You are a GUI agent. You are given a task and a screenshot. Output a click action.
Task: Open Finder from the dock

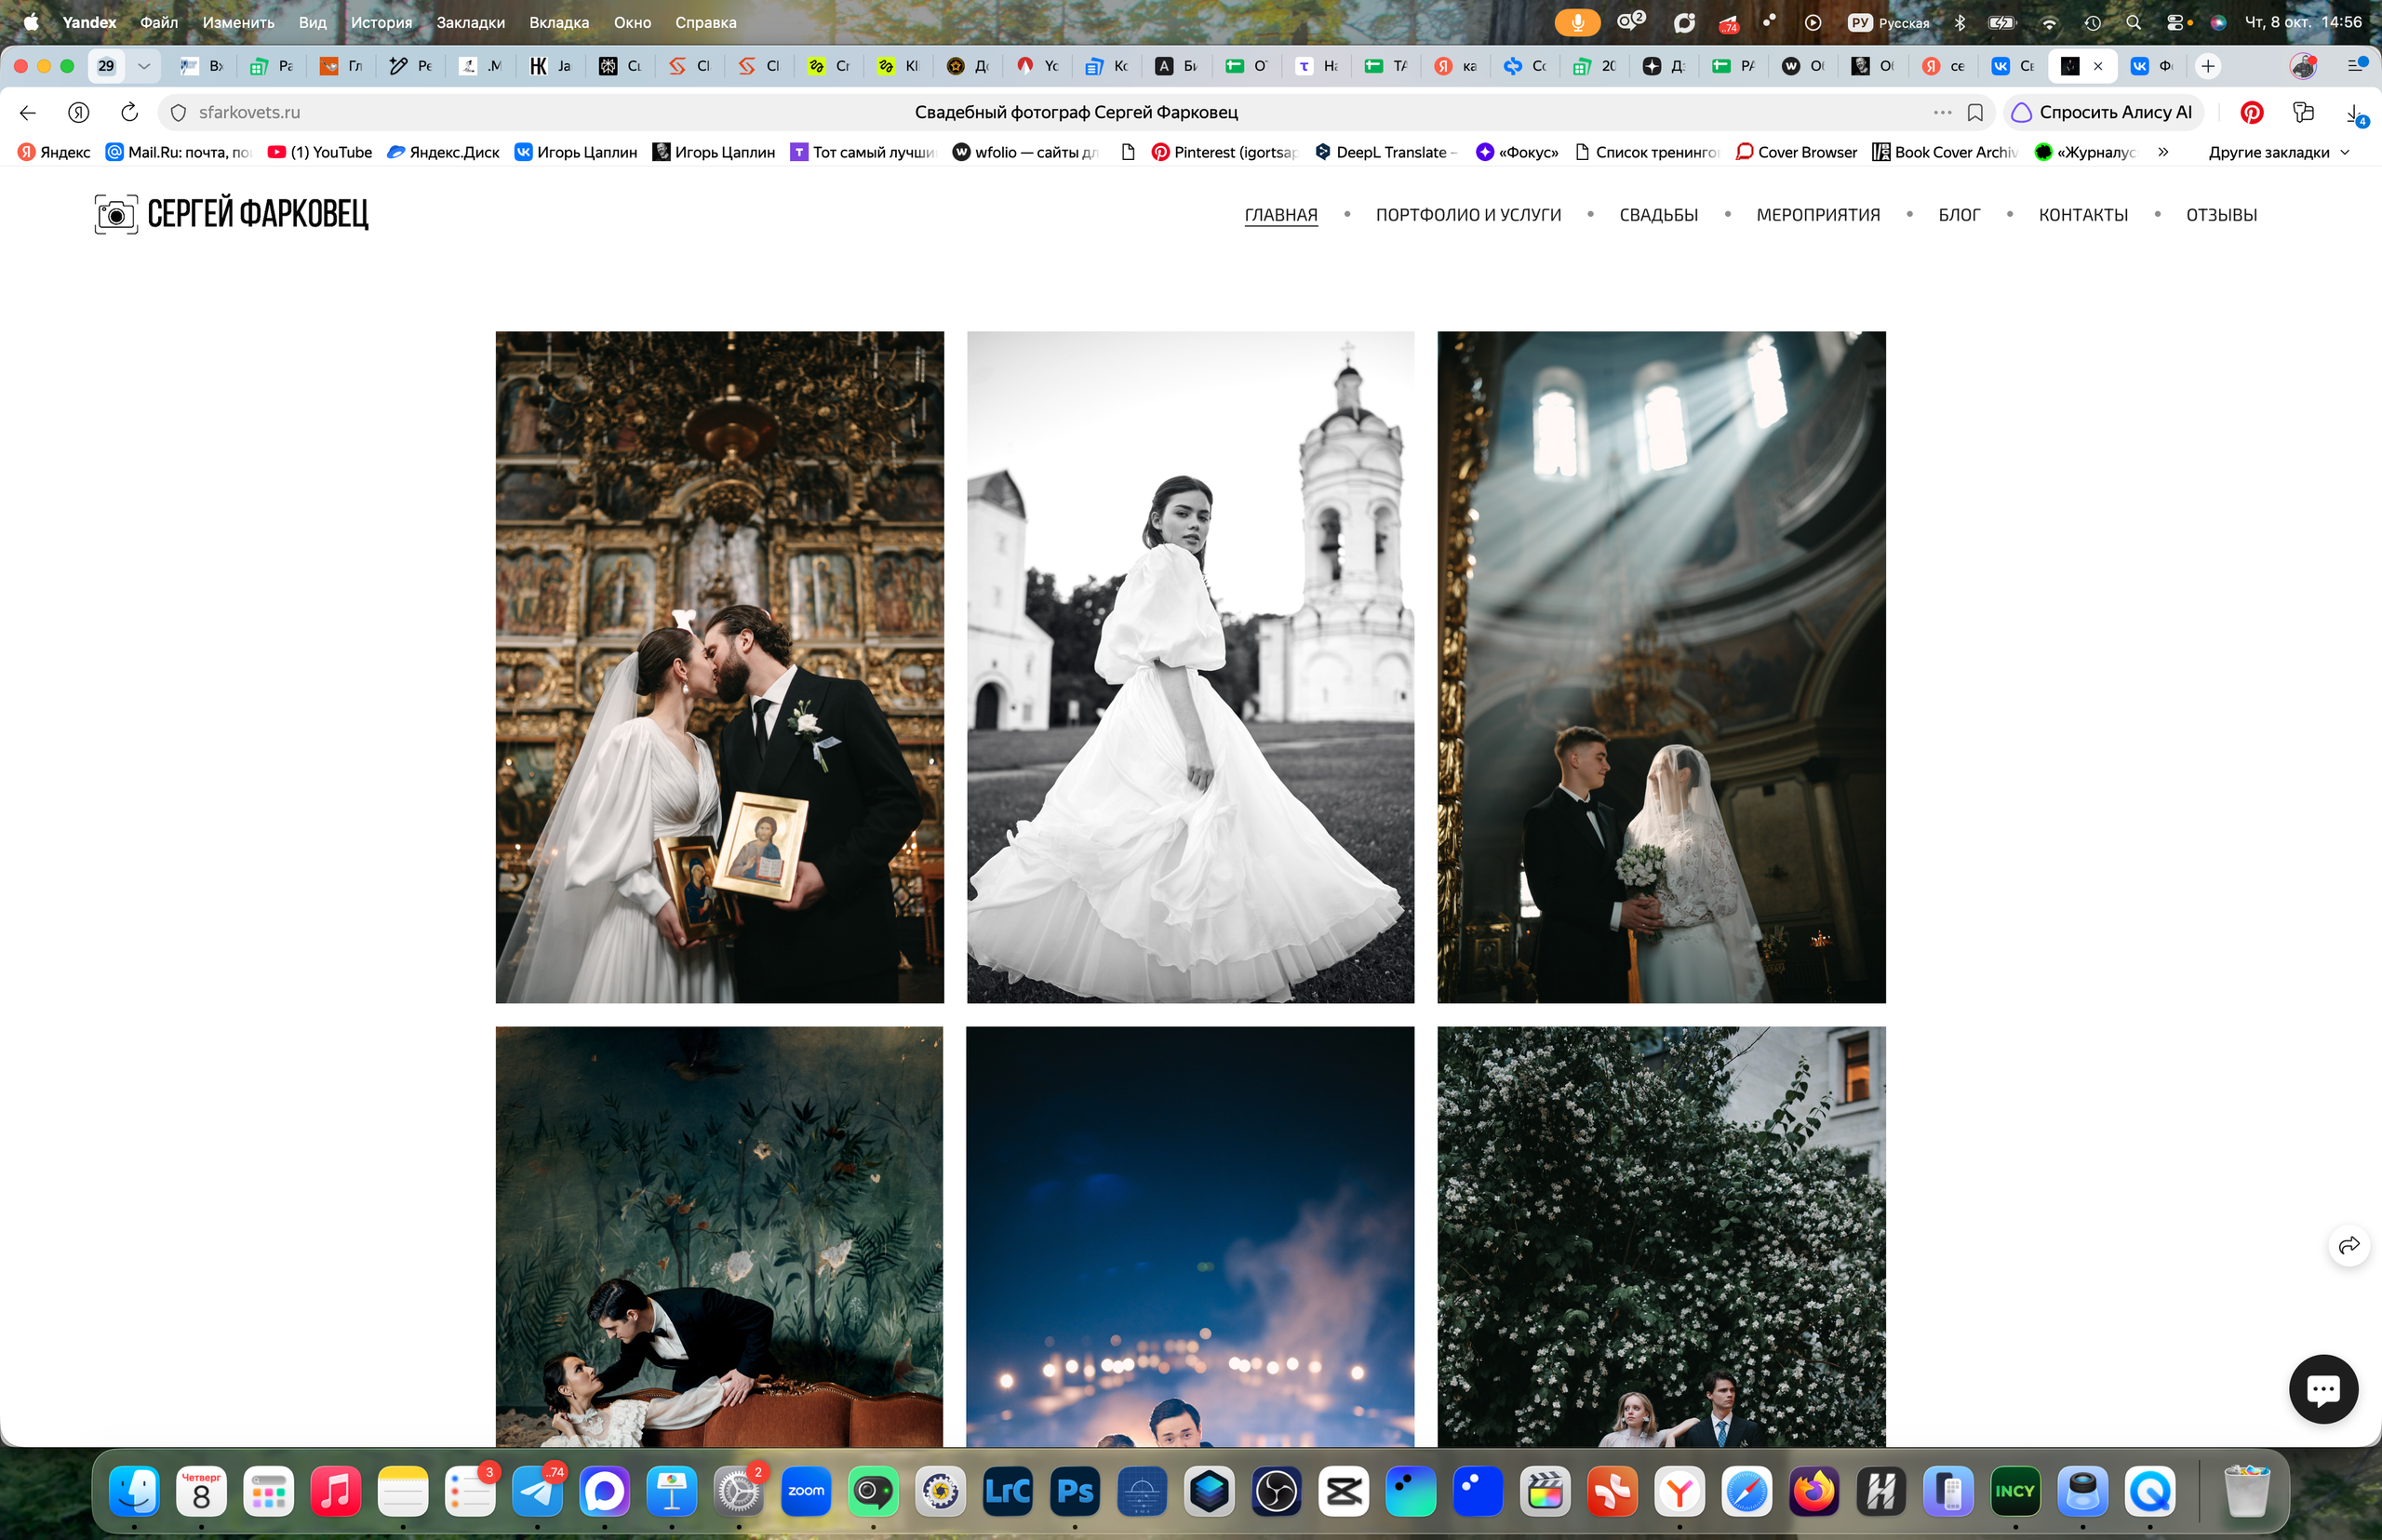pos(134,1491)
